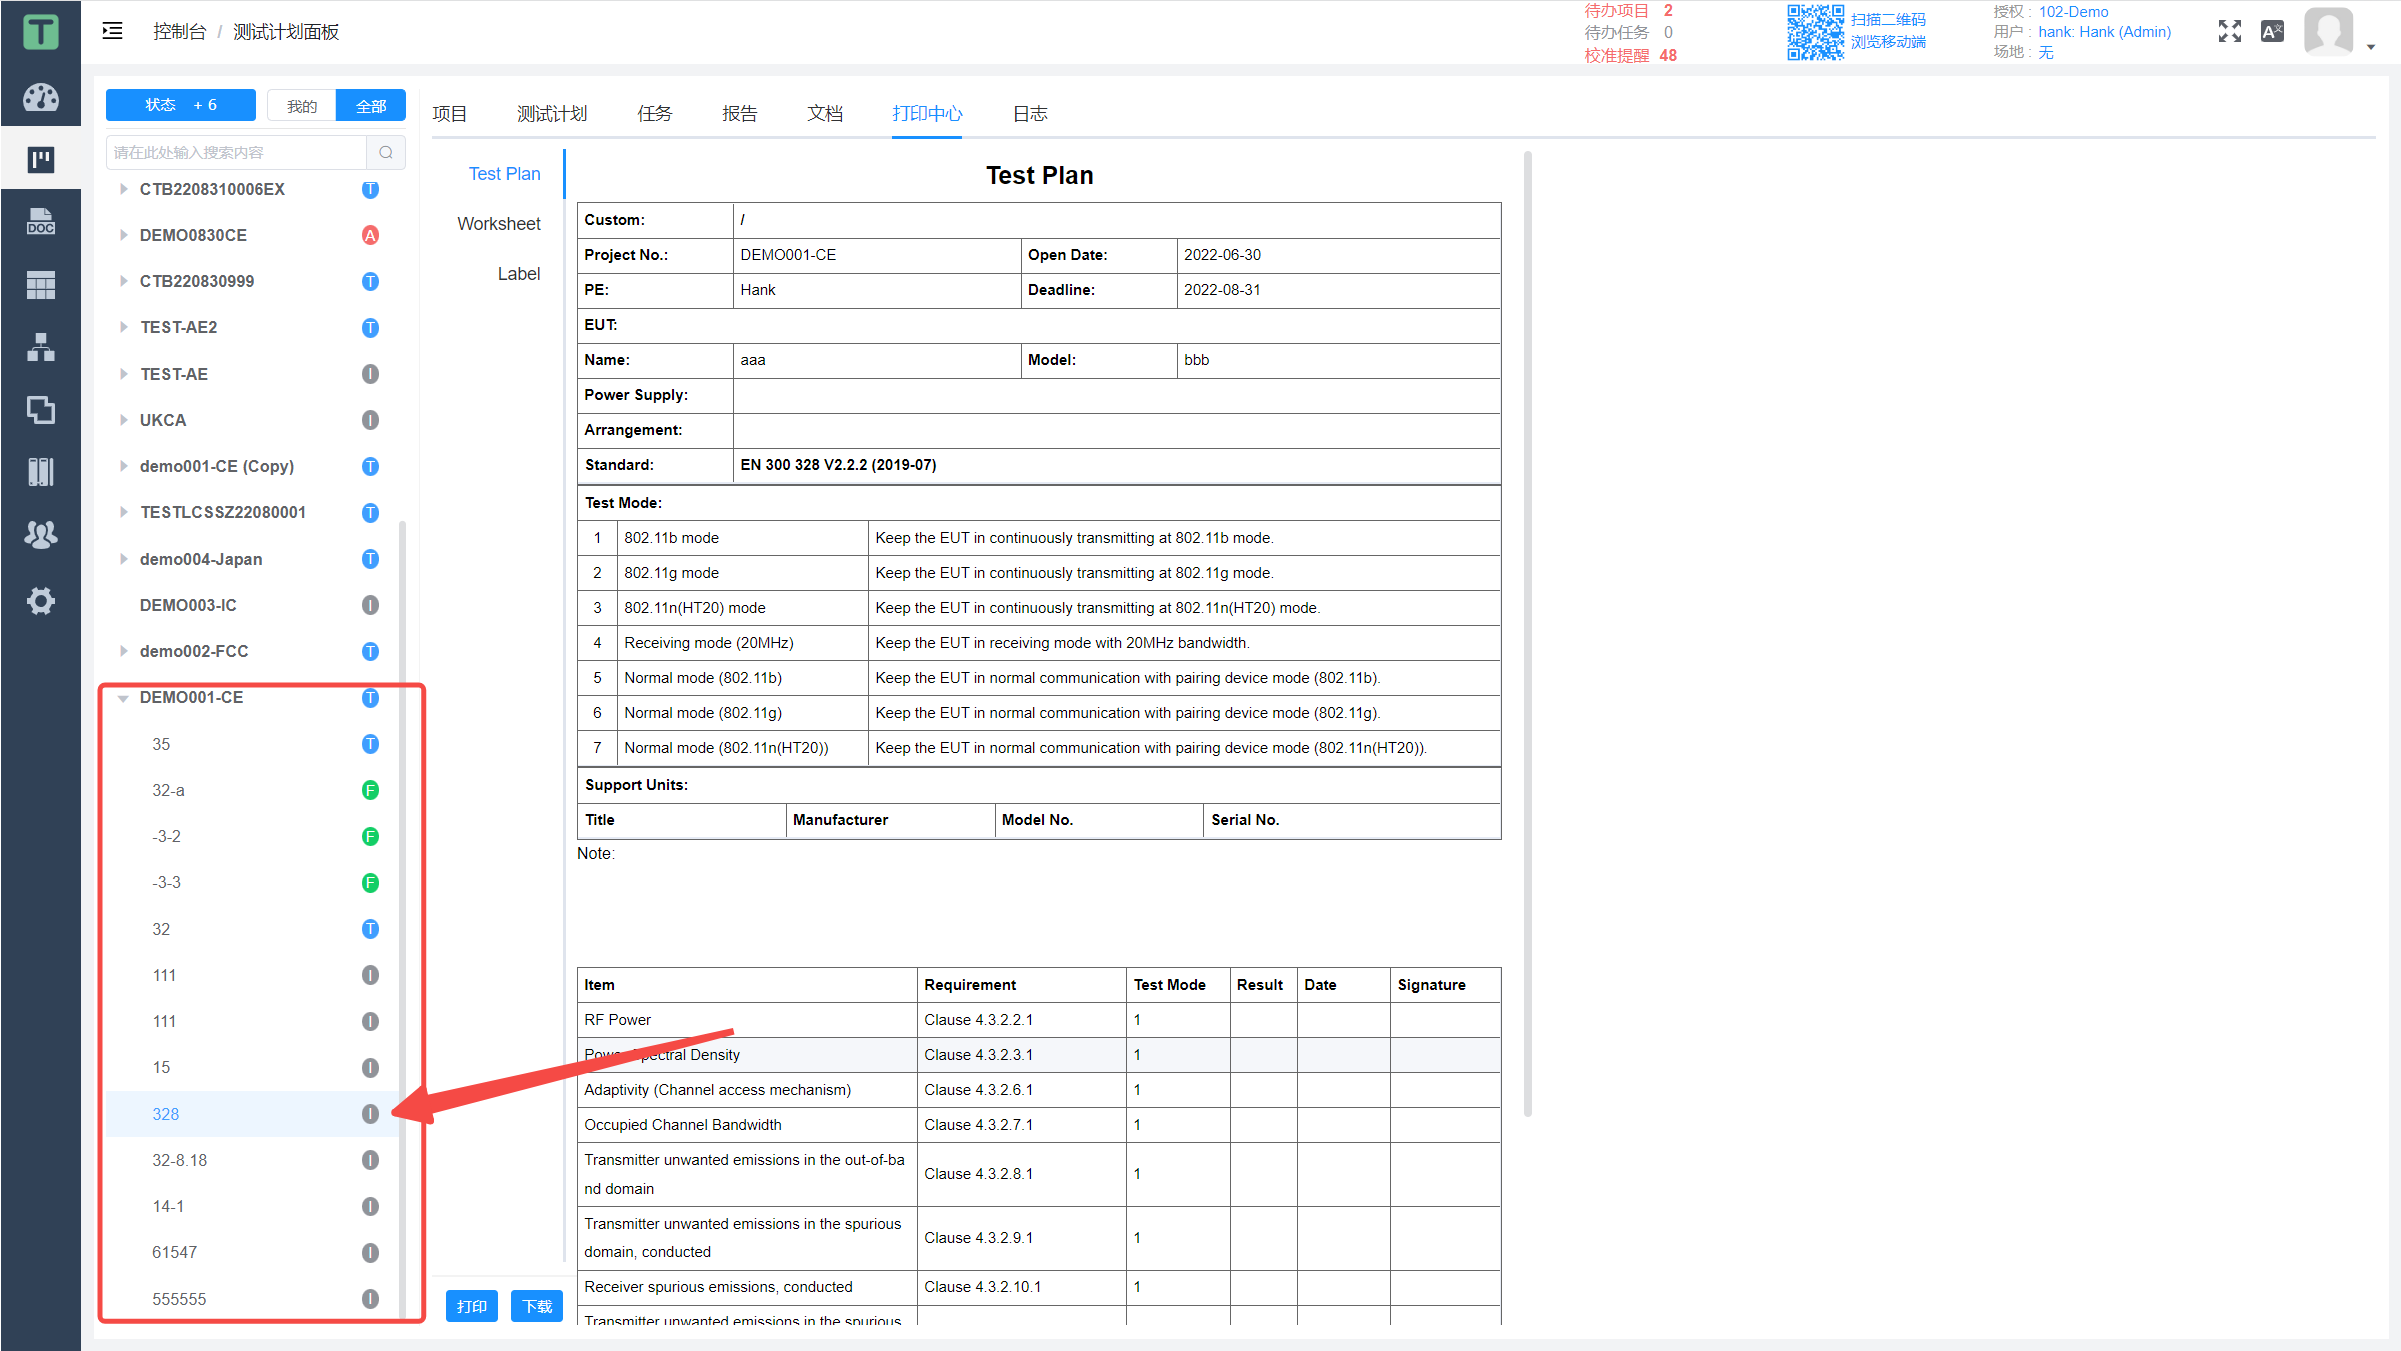Click the green F badge on -3-3

click(x=370, y=882)
